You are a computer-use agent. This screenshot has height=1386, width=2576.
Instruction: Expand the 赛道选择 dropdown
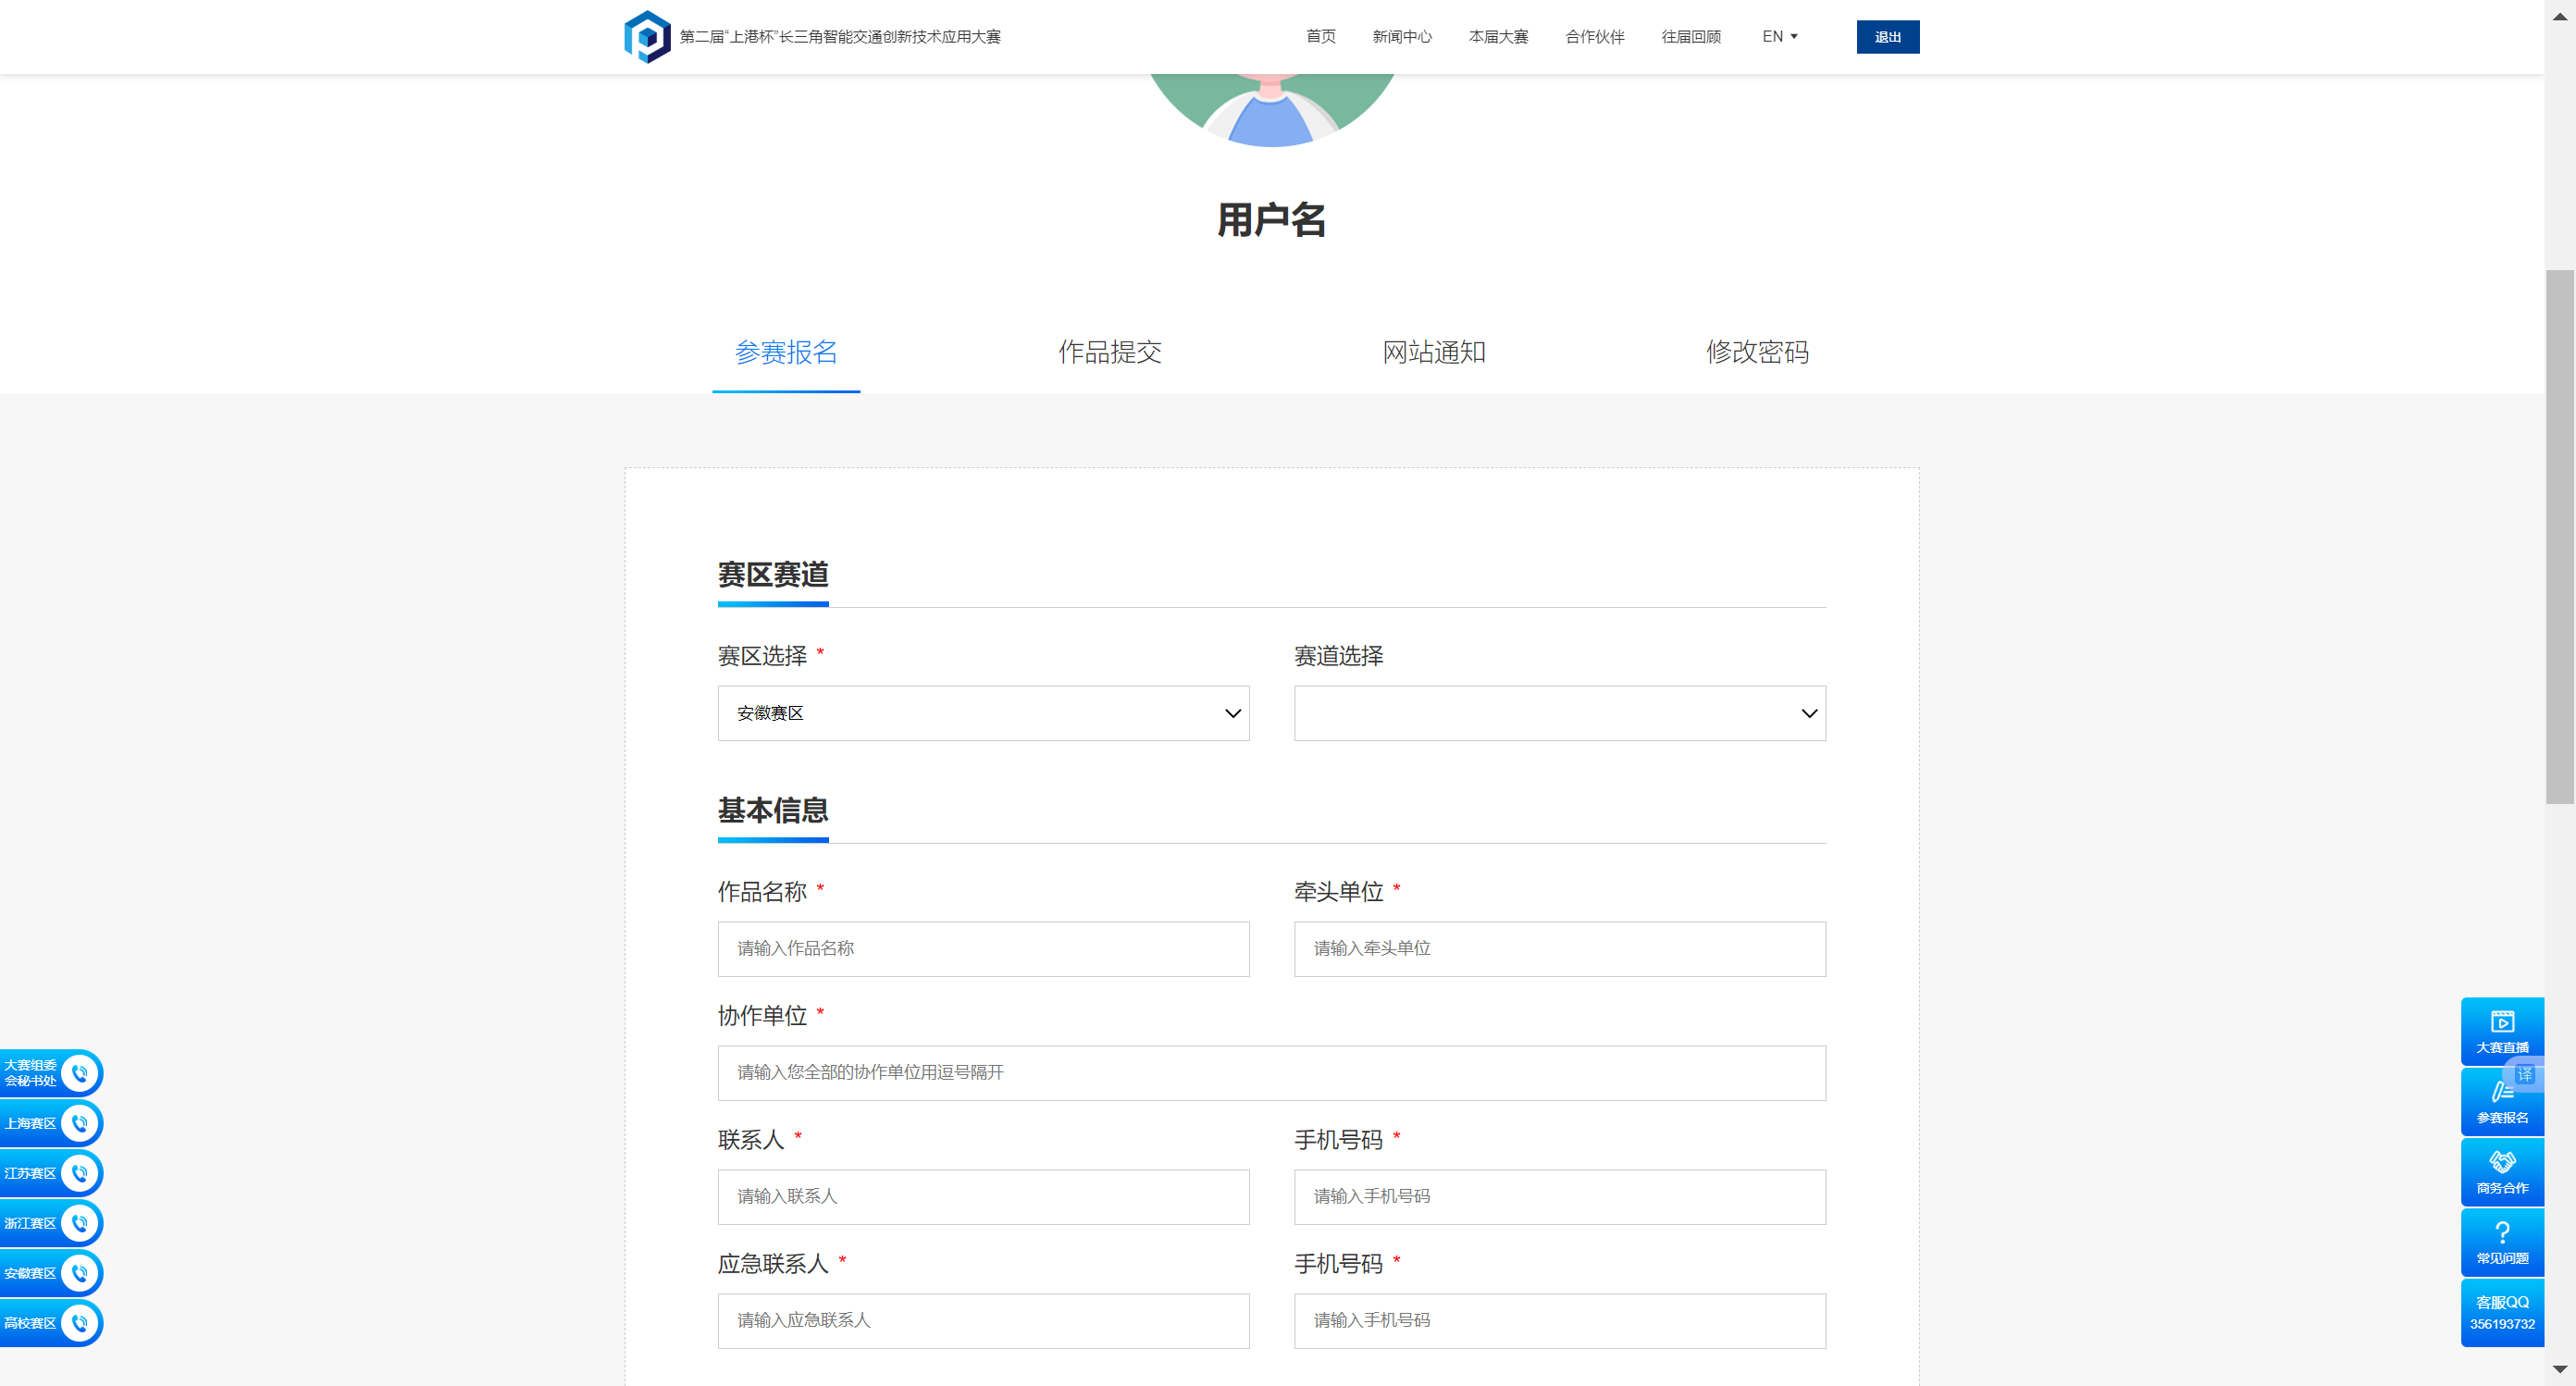(x=1559, y=713)
